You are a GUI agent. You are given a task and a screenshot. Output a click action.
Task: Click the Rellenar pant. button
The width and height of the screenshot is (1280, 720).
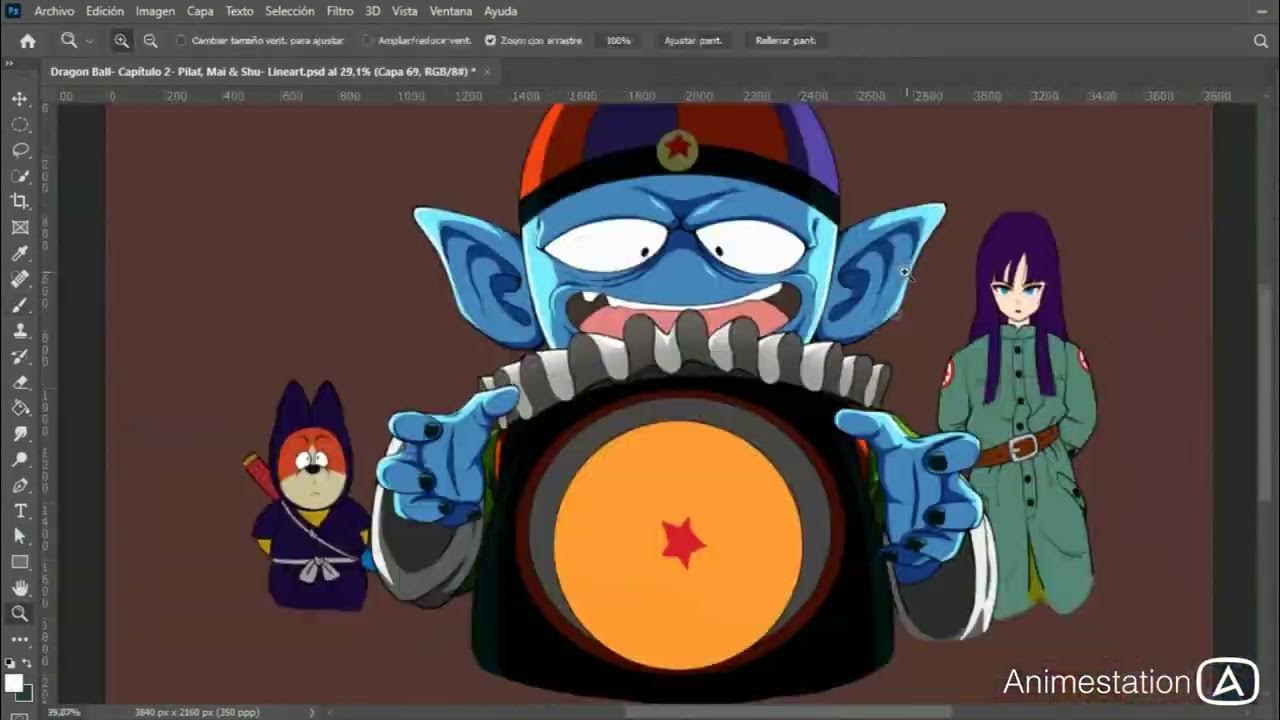[x=786, y=41]
